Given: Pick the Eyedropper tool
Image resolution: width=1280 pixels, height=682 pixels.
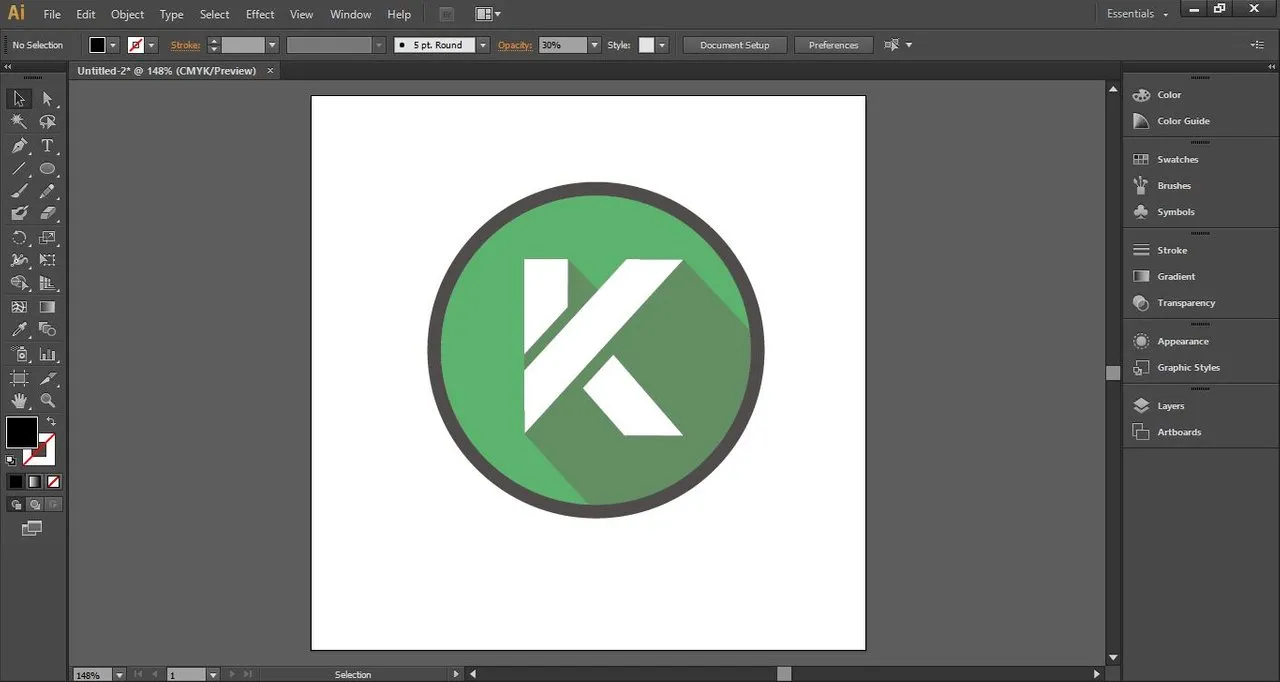Looking at the screenshot, I should 19,330.
